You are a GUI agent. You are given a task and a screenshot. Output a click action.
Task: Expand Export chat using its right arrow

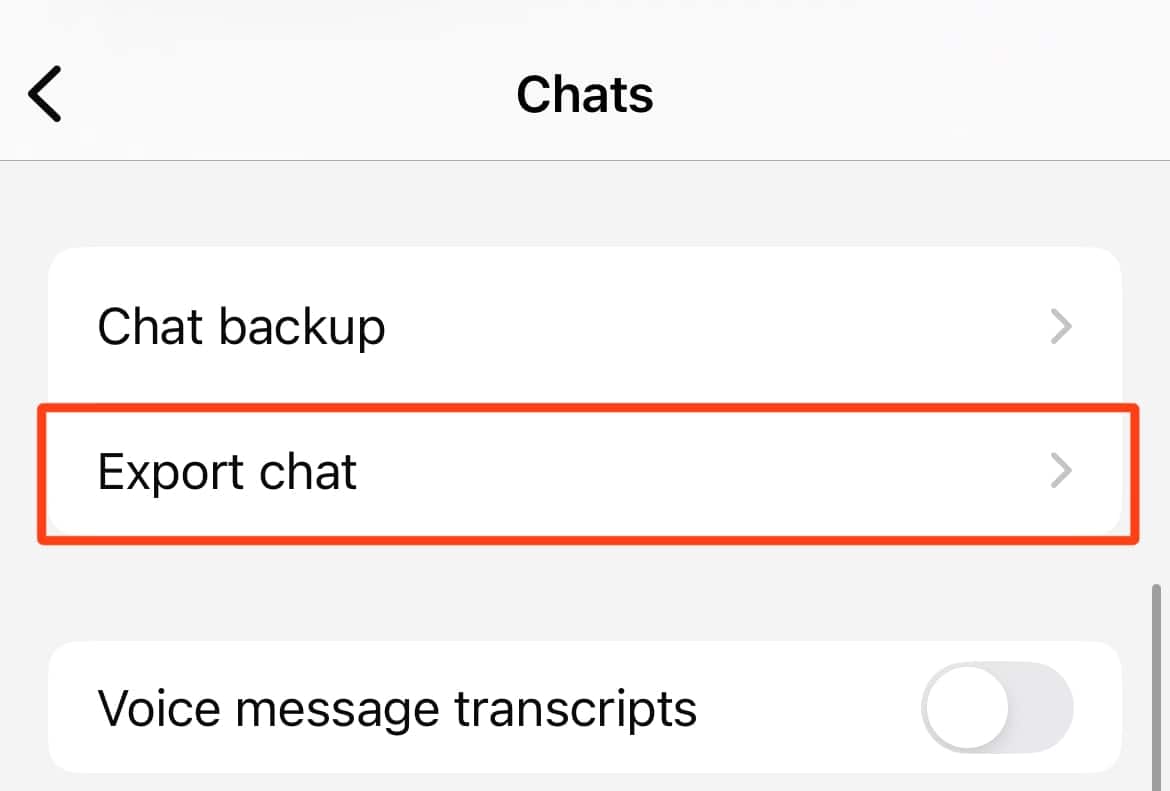1061,471
